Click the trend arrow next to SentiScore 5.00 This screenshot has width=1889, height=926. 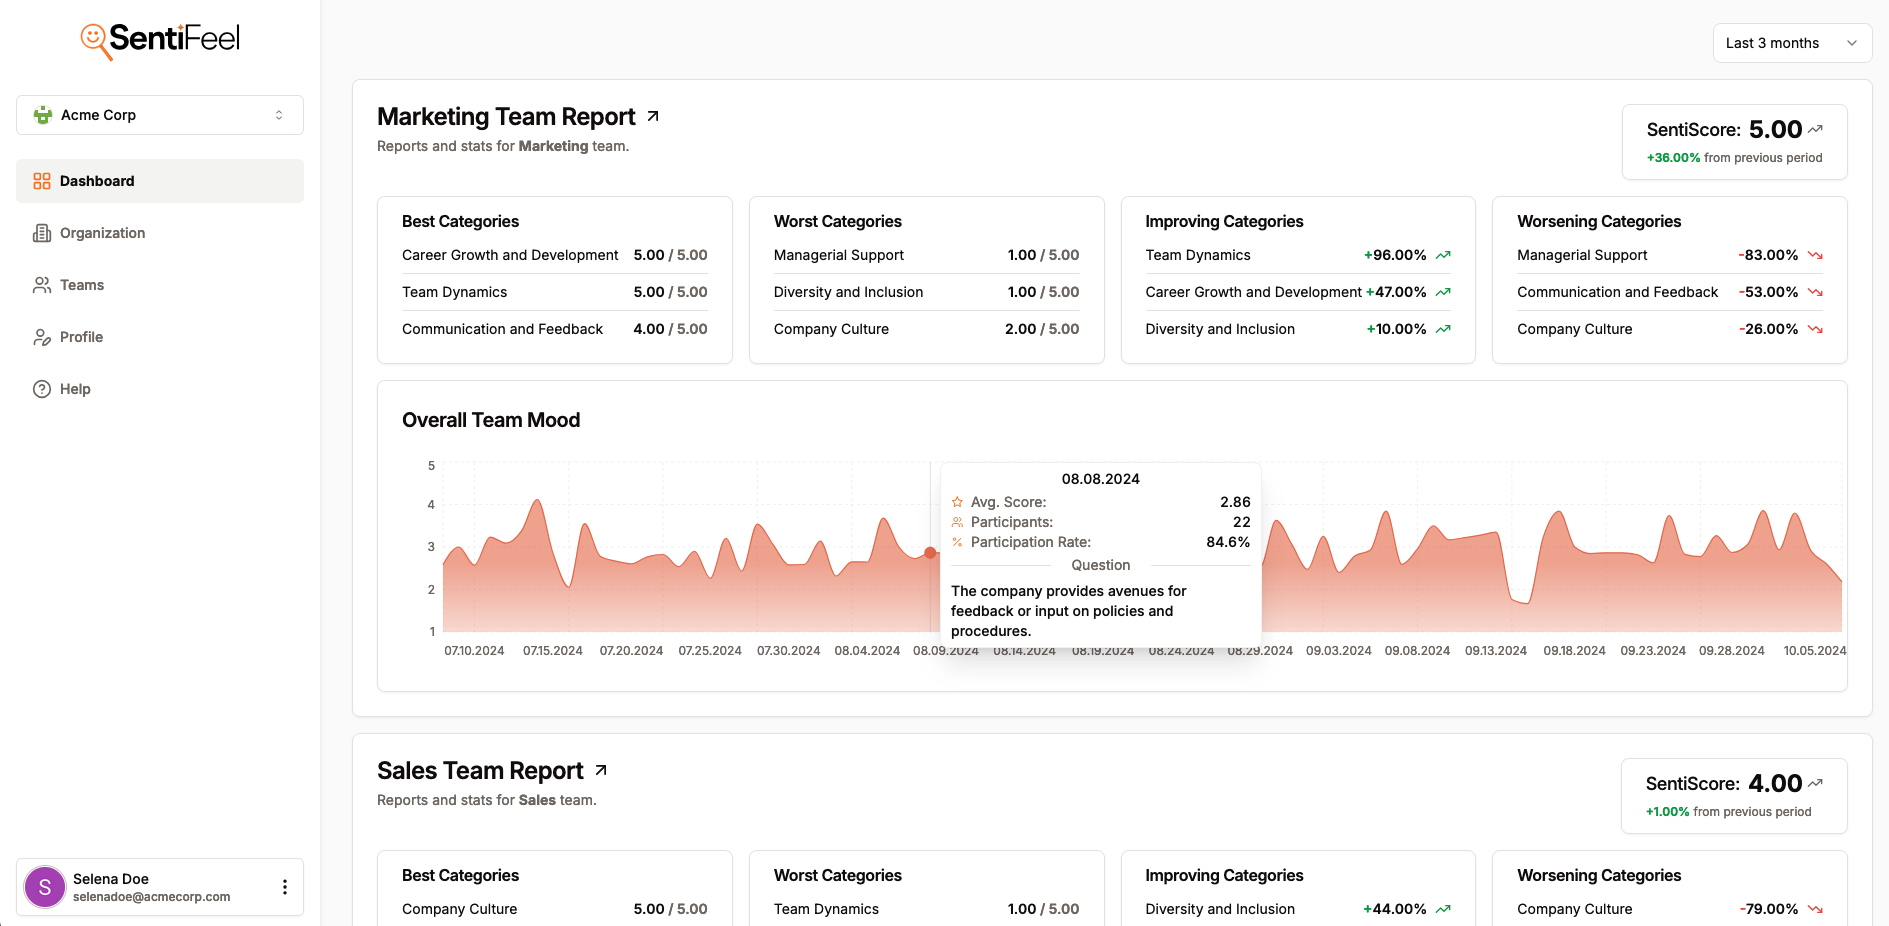click(x=1816, y=128)
